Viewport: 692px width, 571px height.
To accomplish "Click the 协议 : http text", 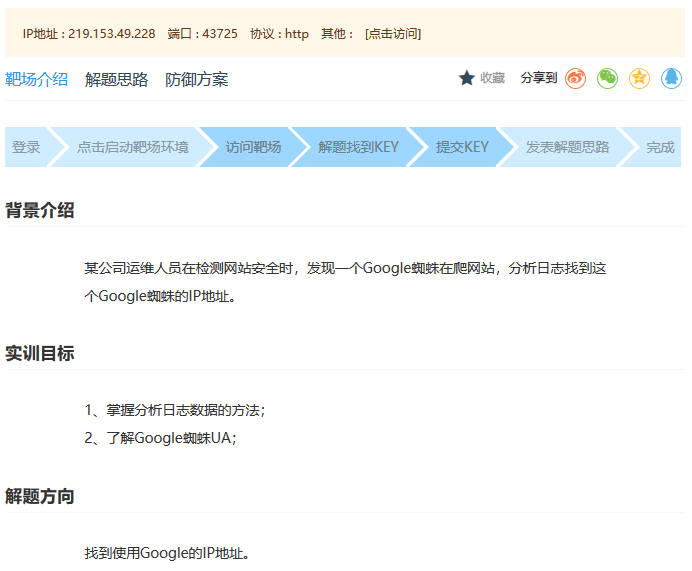I will tap(279, 34).
